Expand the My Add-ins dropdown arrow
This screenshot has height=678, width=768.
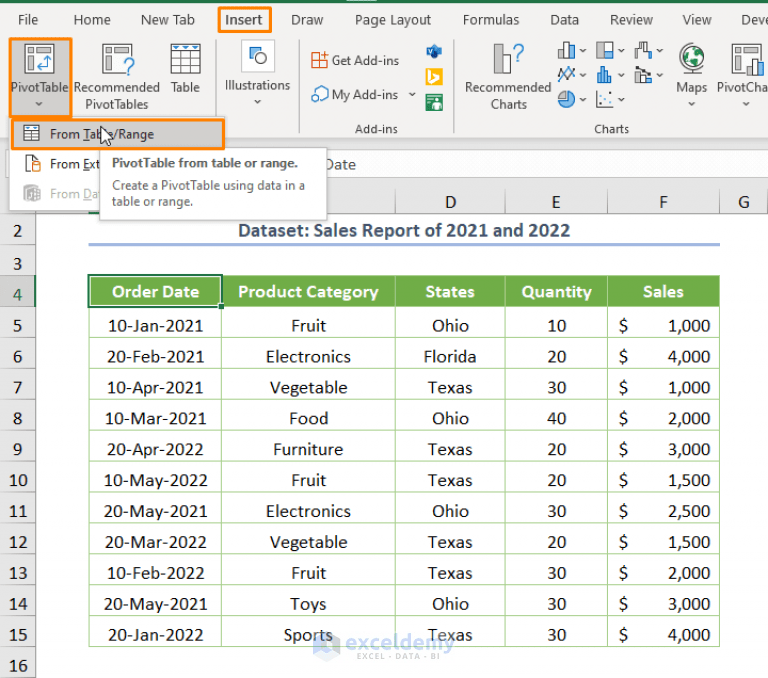[x=412, y=94]
